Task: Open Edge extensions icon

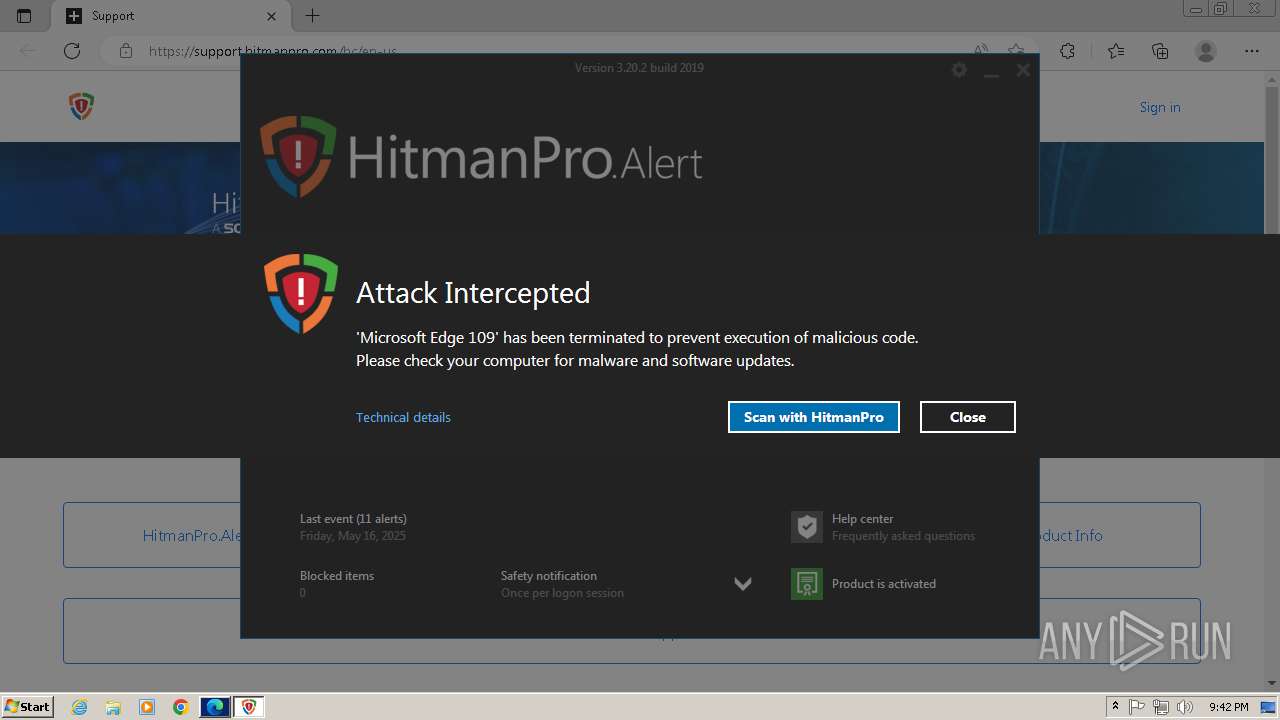Action: [x=1067, y=51]
